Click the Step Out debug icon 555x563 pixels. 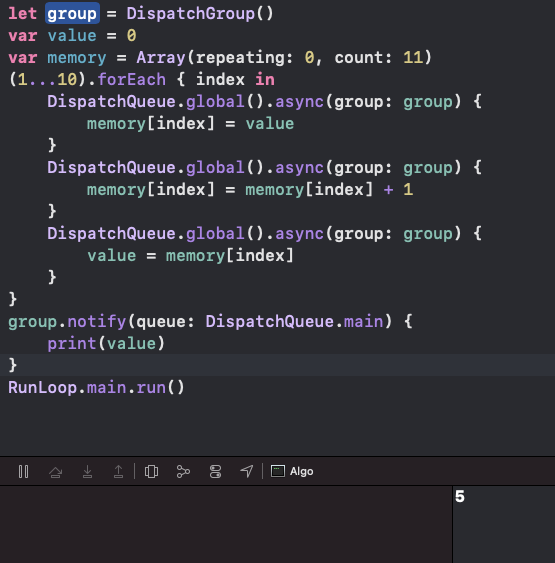118,471
